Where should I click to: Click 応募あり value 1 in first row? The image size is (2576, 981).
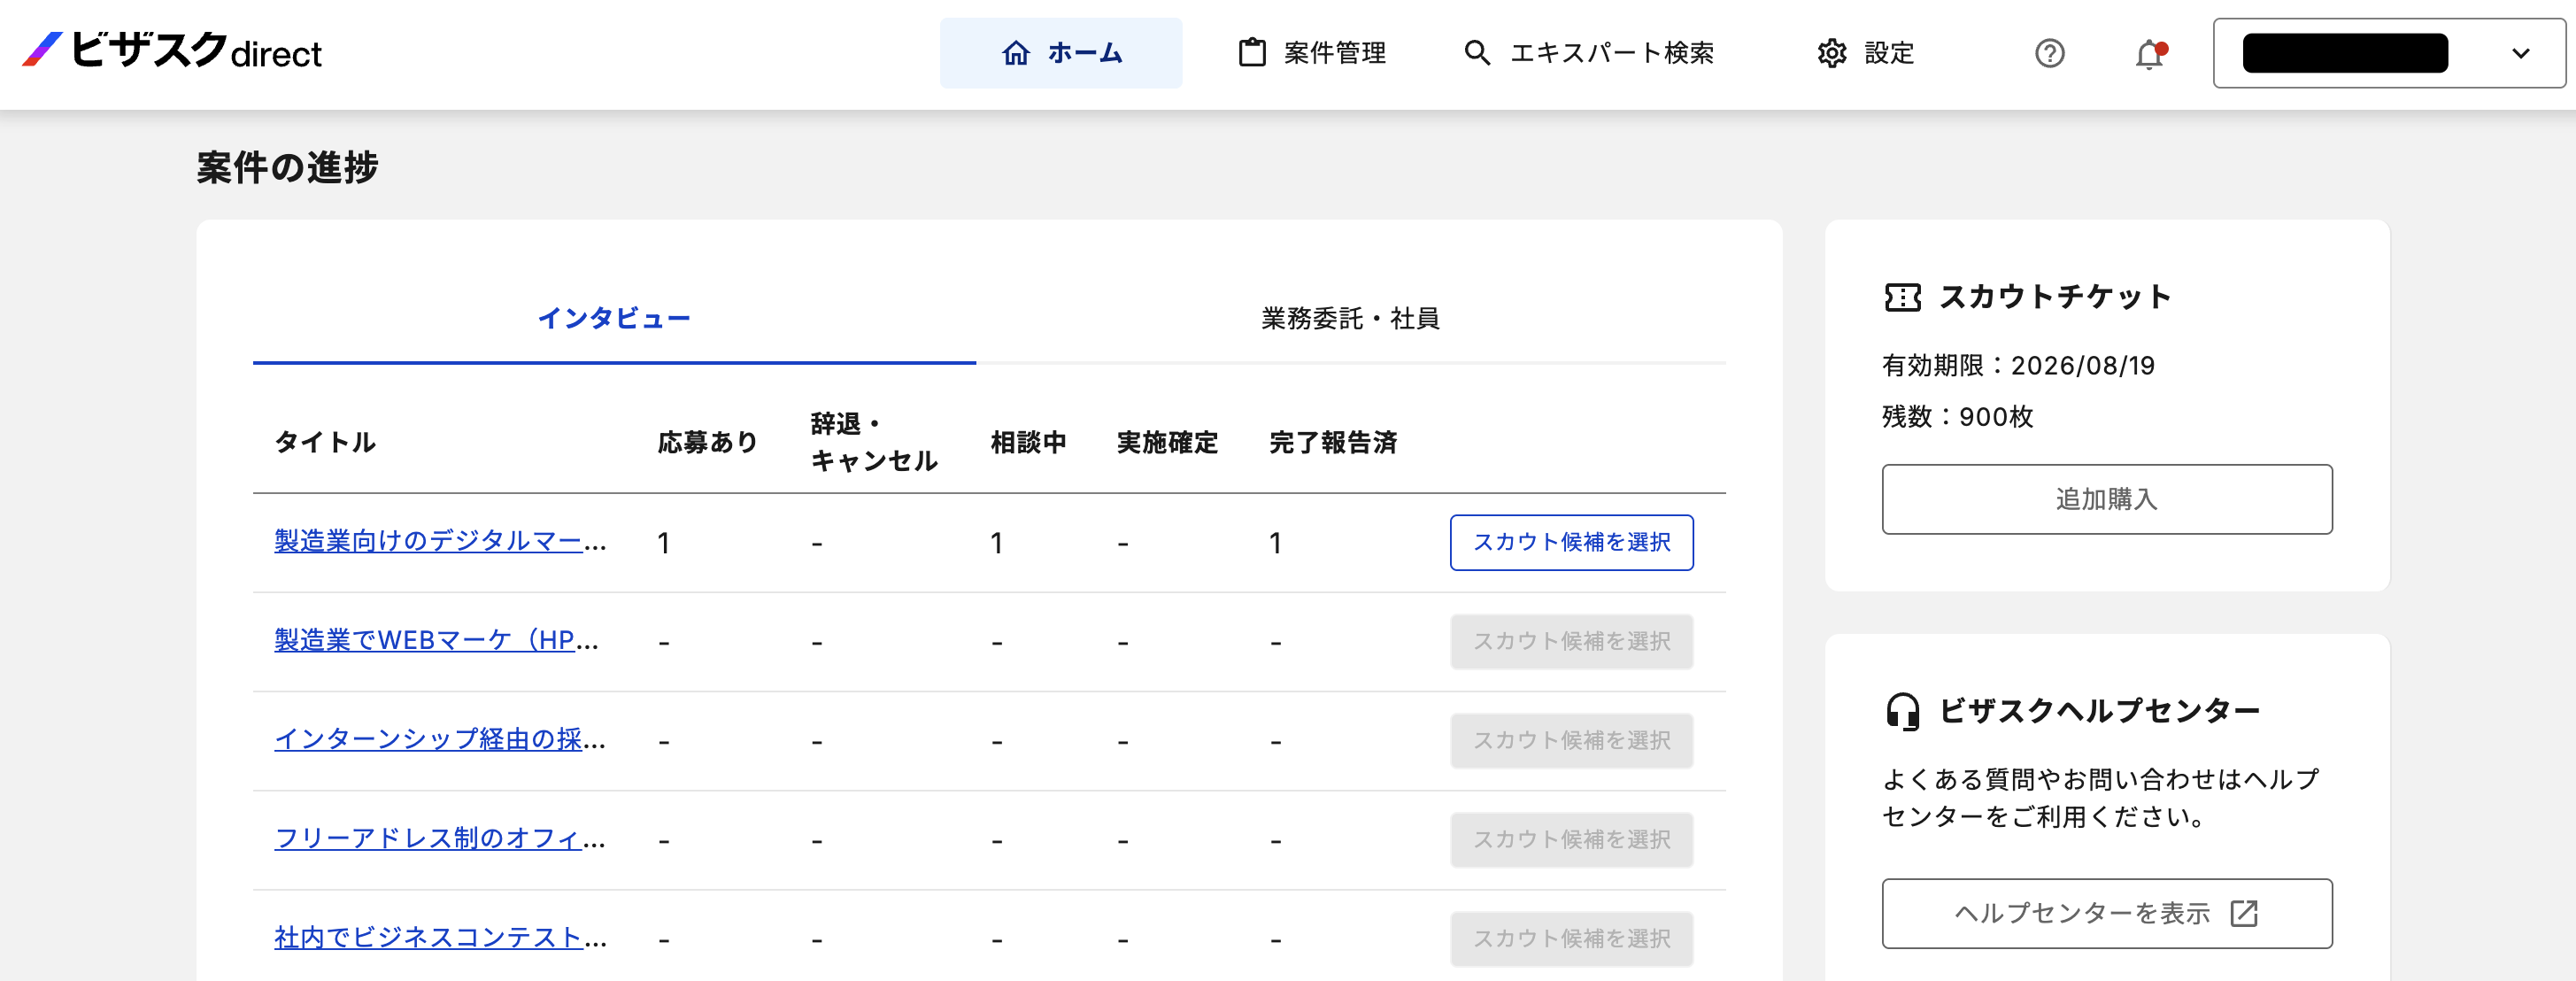(664, 544)
